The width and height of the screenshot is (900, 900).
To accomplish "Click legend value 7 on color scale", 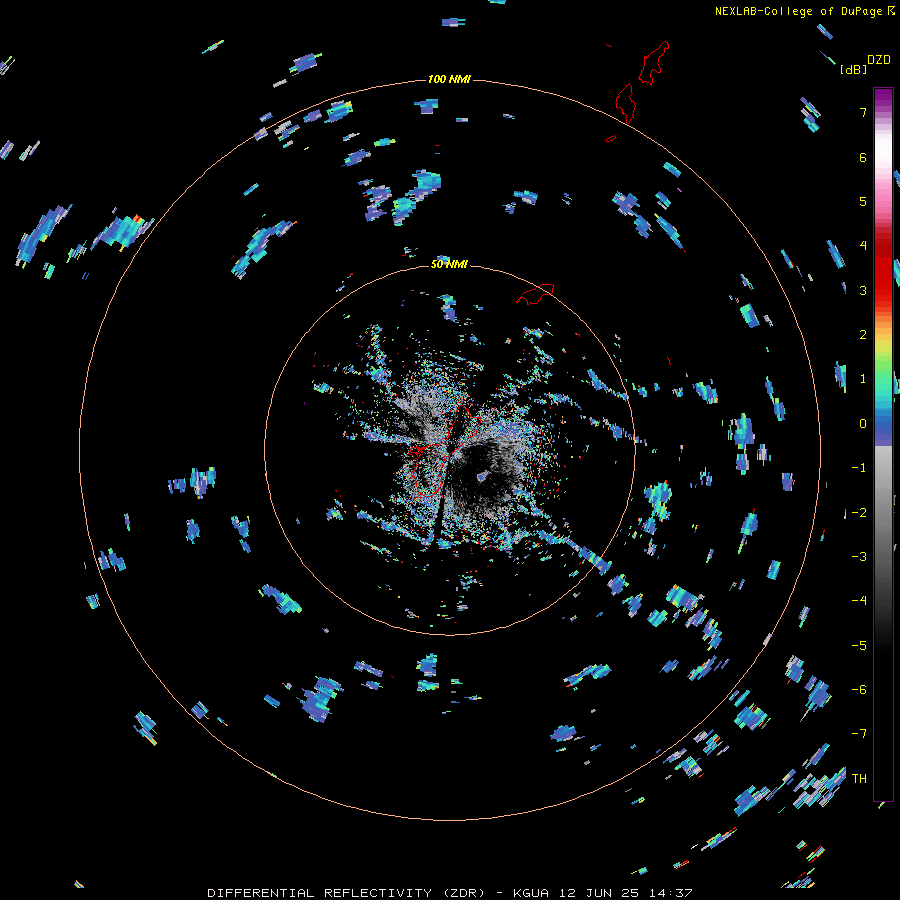I will click(863, 112).
